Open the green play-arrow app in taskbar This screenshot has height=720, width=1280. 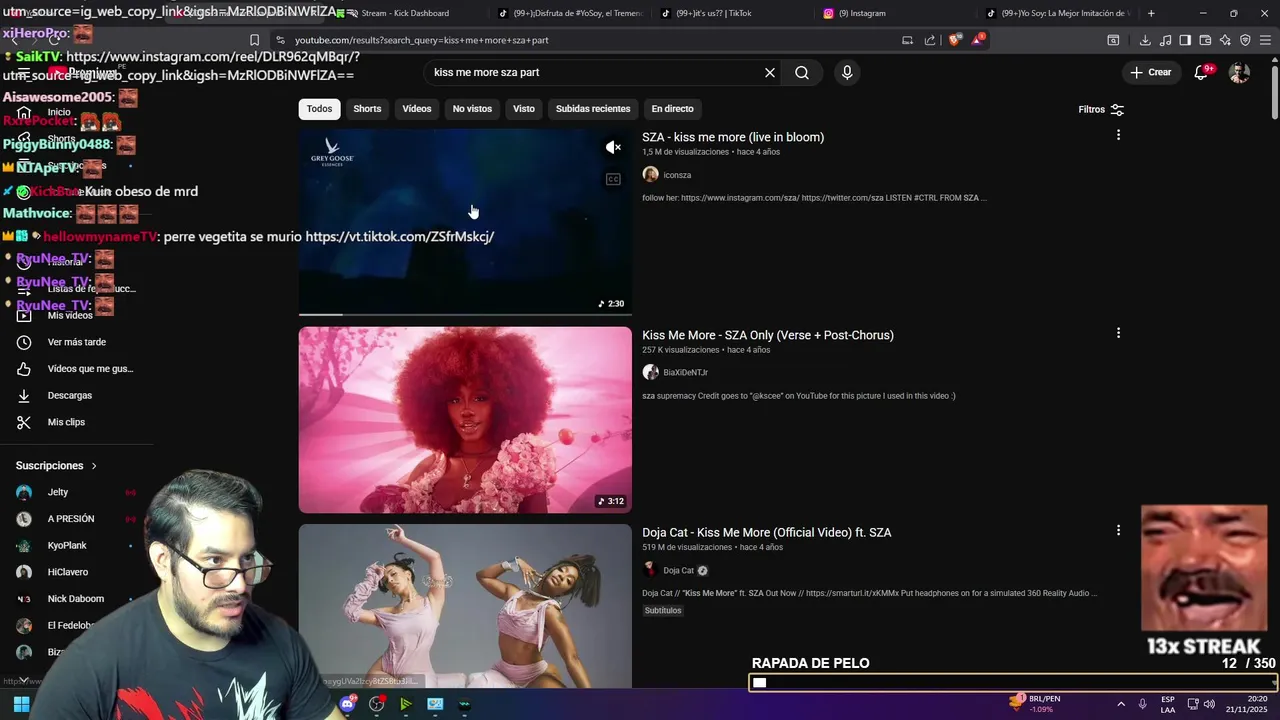(x=405, y=704)
